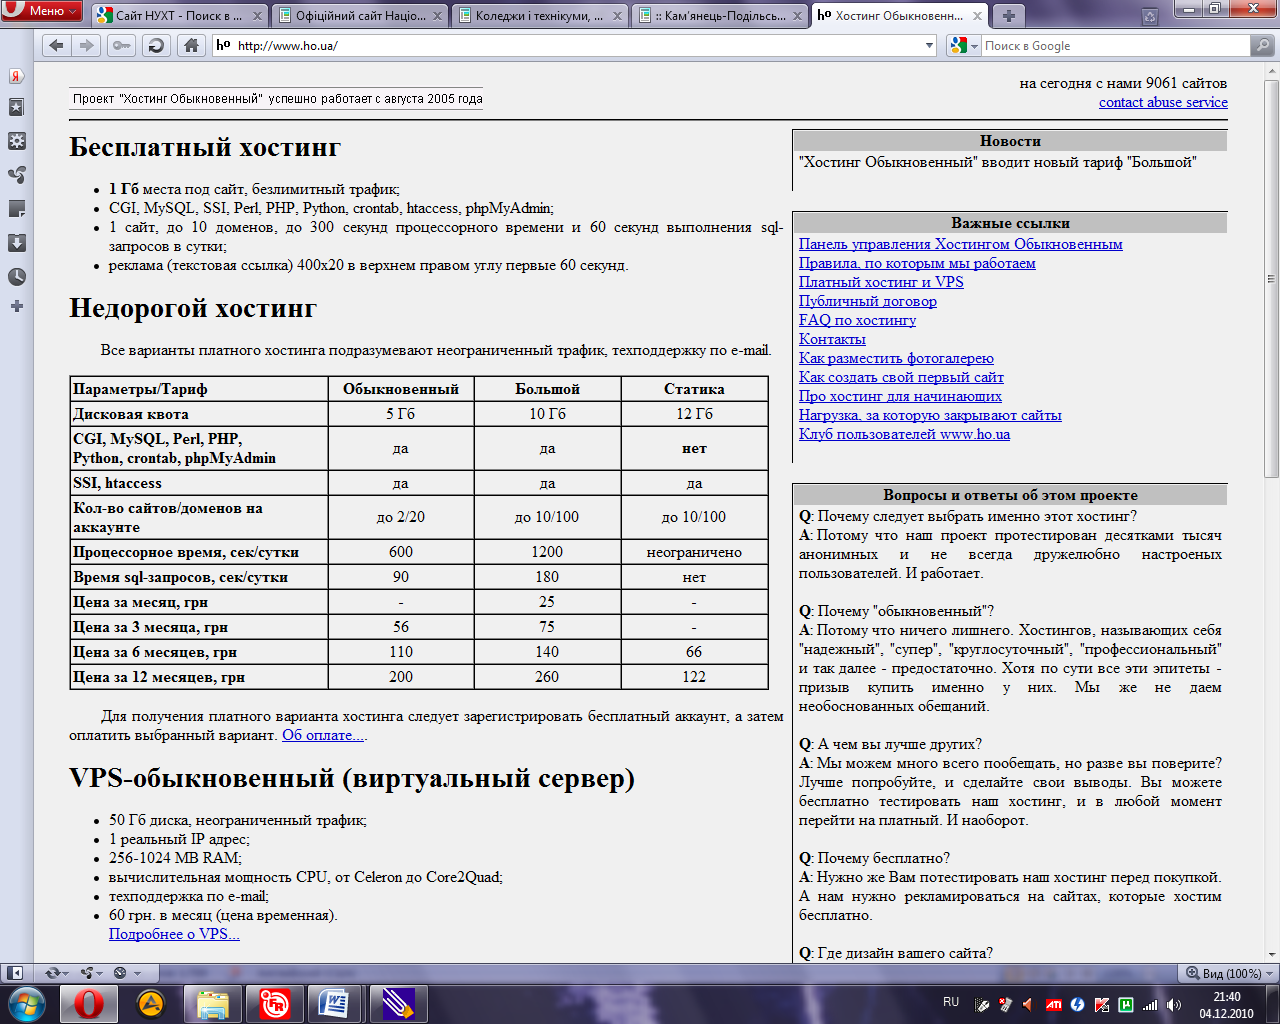Open Windows Explorer from taskbar

pos(213,1003)
